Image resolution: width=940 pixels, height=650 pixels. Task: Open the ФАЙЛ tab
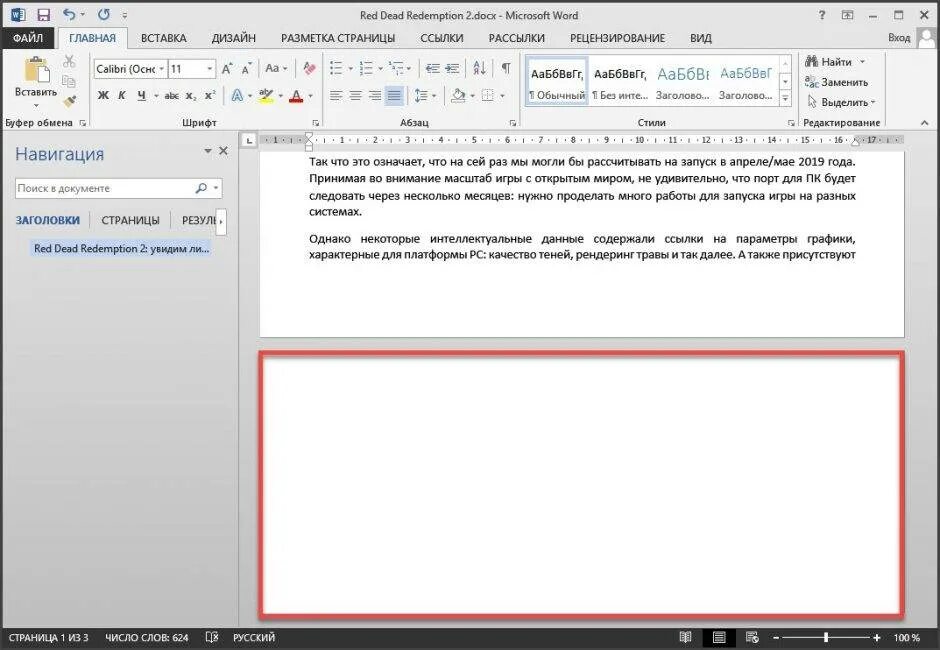coord(28,38)
